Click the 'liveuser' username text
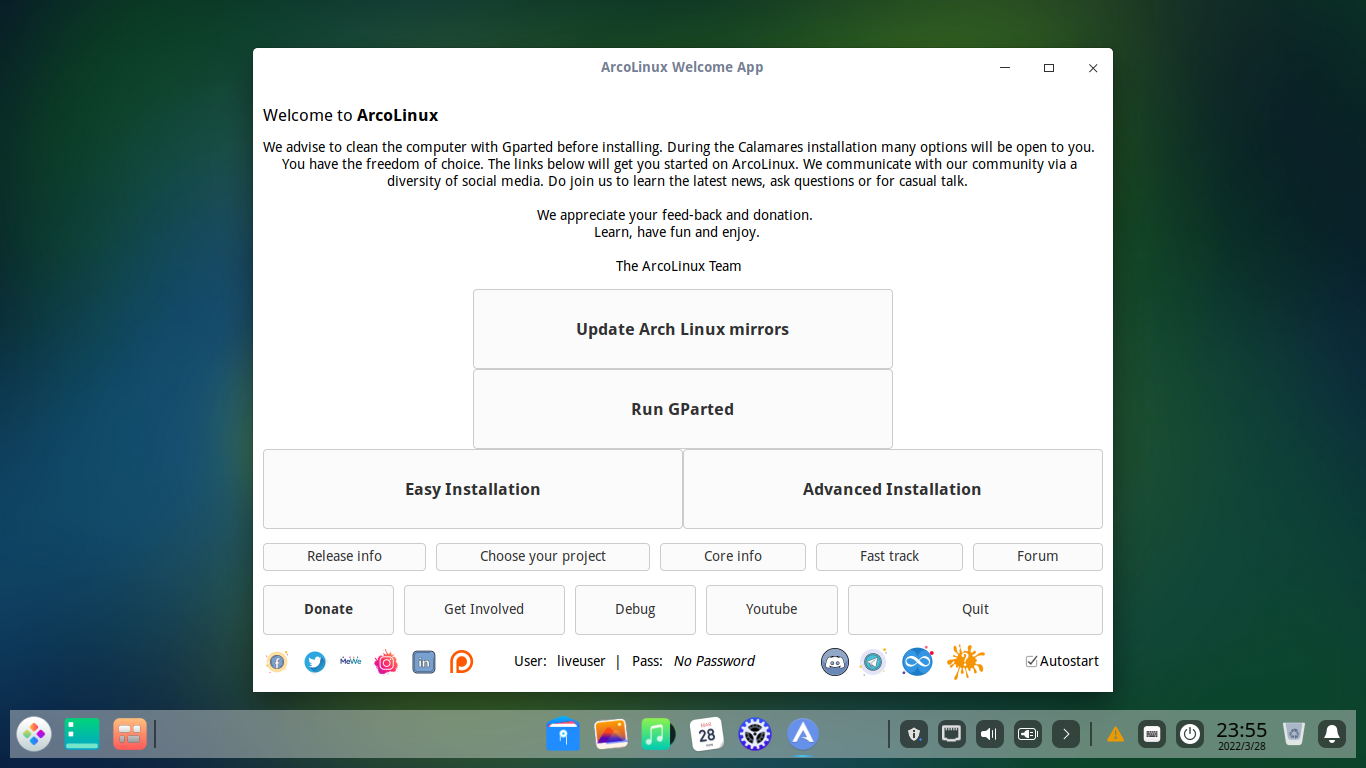 (581, 661)
